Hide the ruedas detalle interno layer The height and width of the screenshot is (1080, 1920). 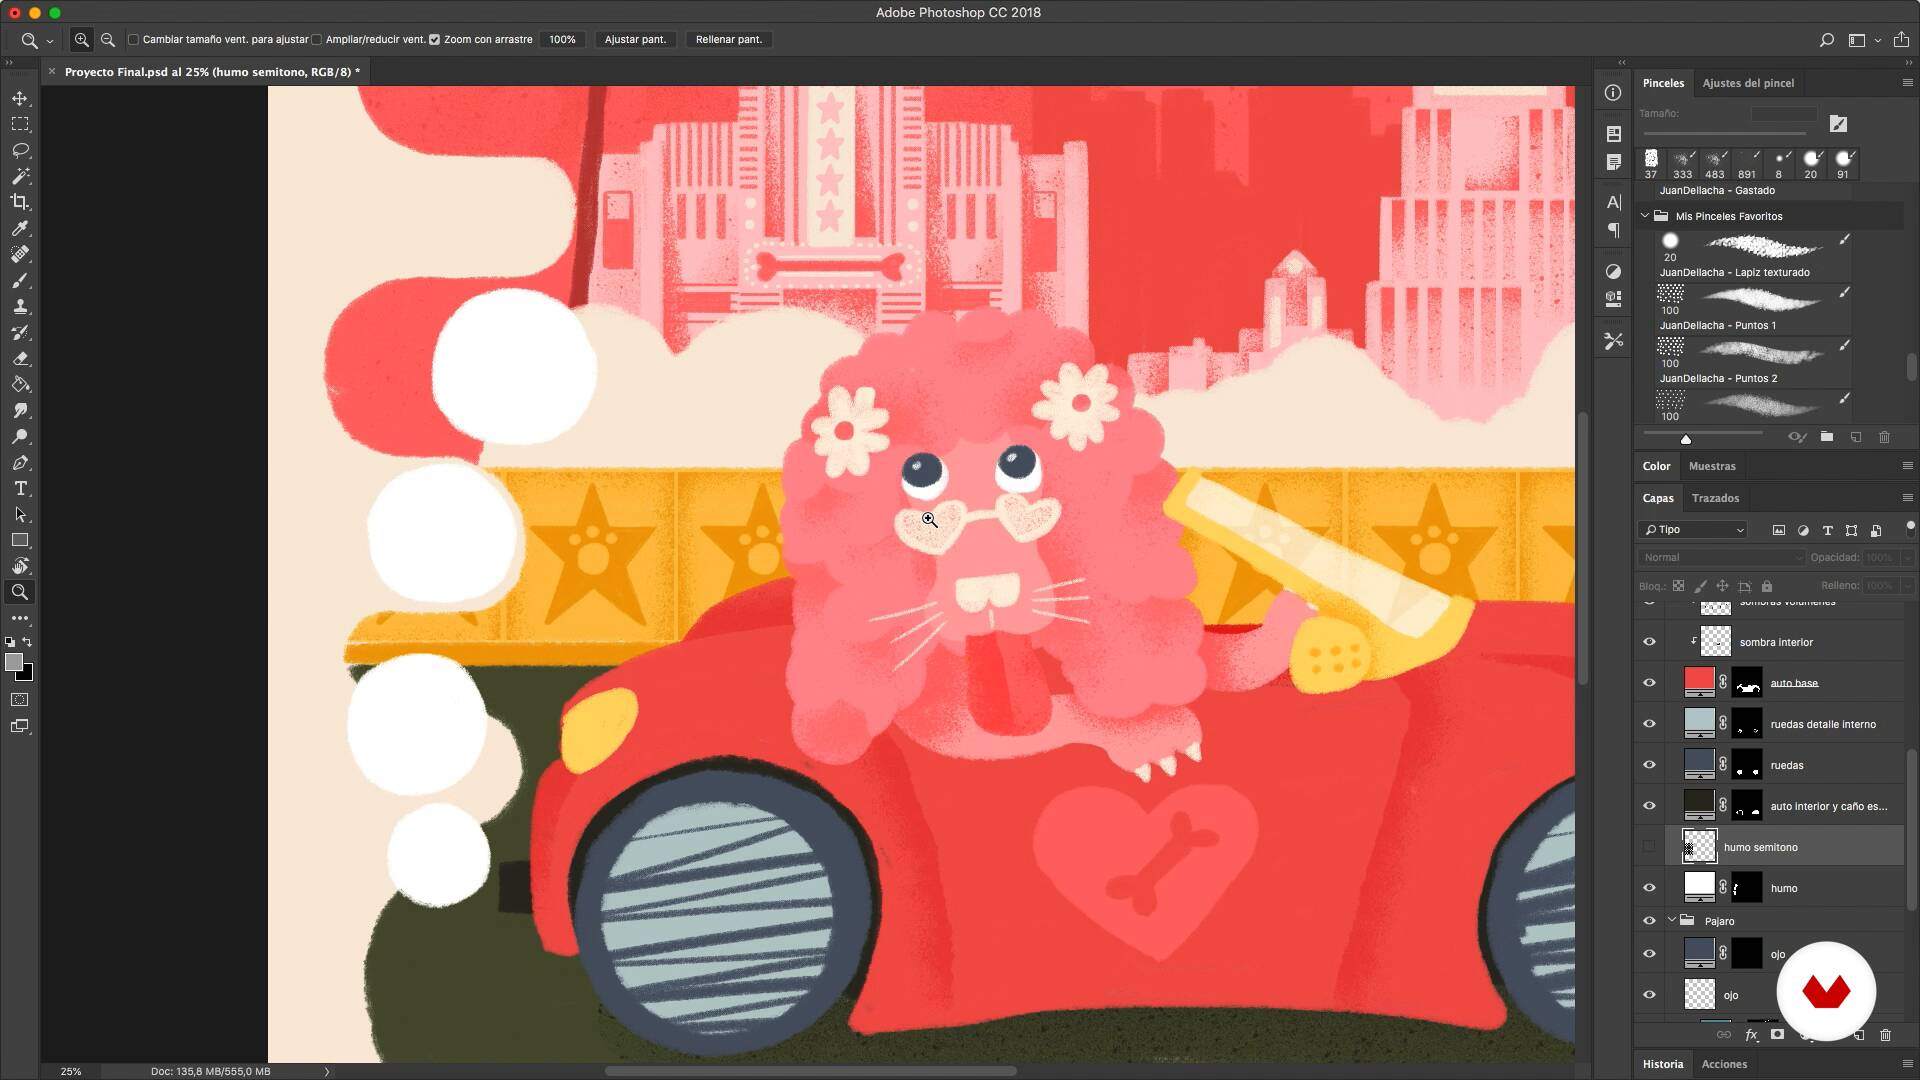pyautogui.click(x=1649, y=724)
